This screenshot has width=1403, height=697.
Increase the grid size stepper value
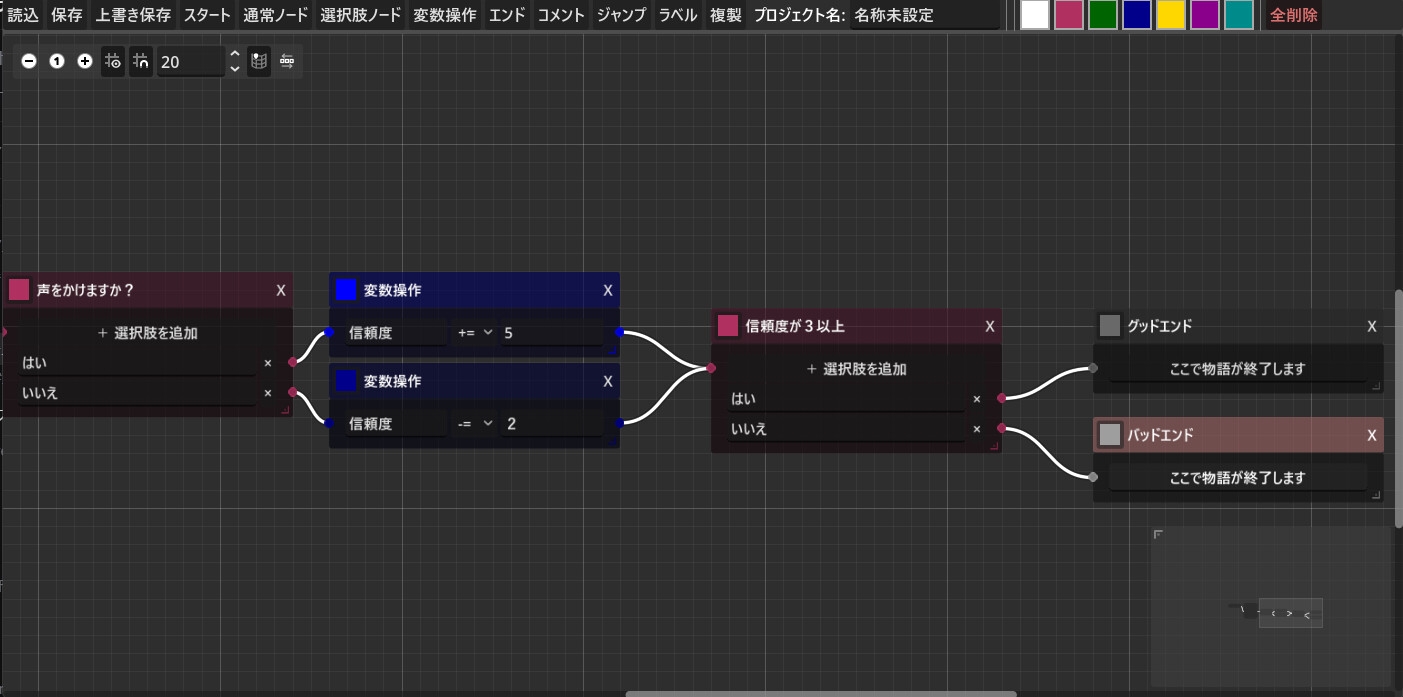234,54
